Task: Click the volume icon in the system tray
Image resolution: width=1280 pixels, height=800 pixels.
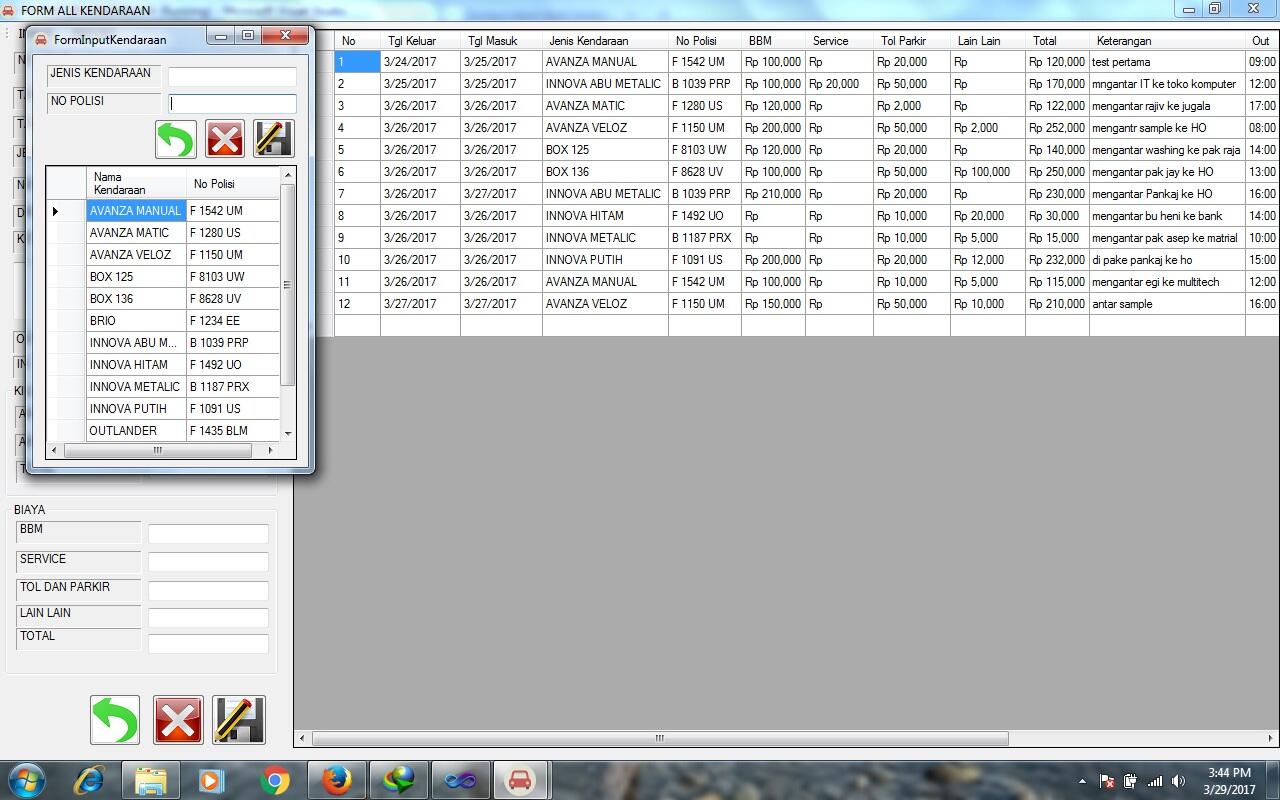Action: click(1178, 783)
